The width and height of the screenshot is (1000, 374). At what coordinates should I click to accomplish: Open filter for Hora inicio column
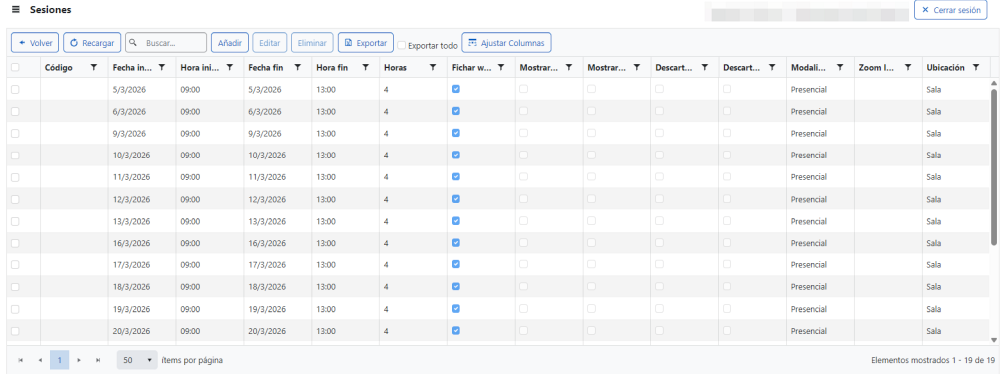coord(230,67)
